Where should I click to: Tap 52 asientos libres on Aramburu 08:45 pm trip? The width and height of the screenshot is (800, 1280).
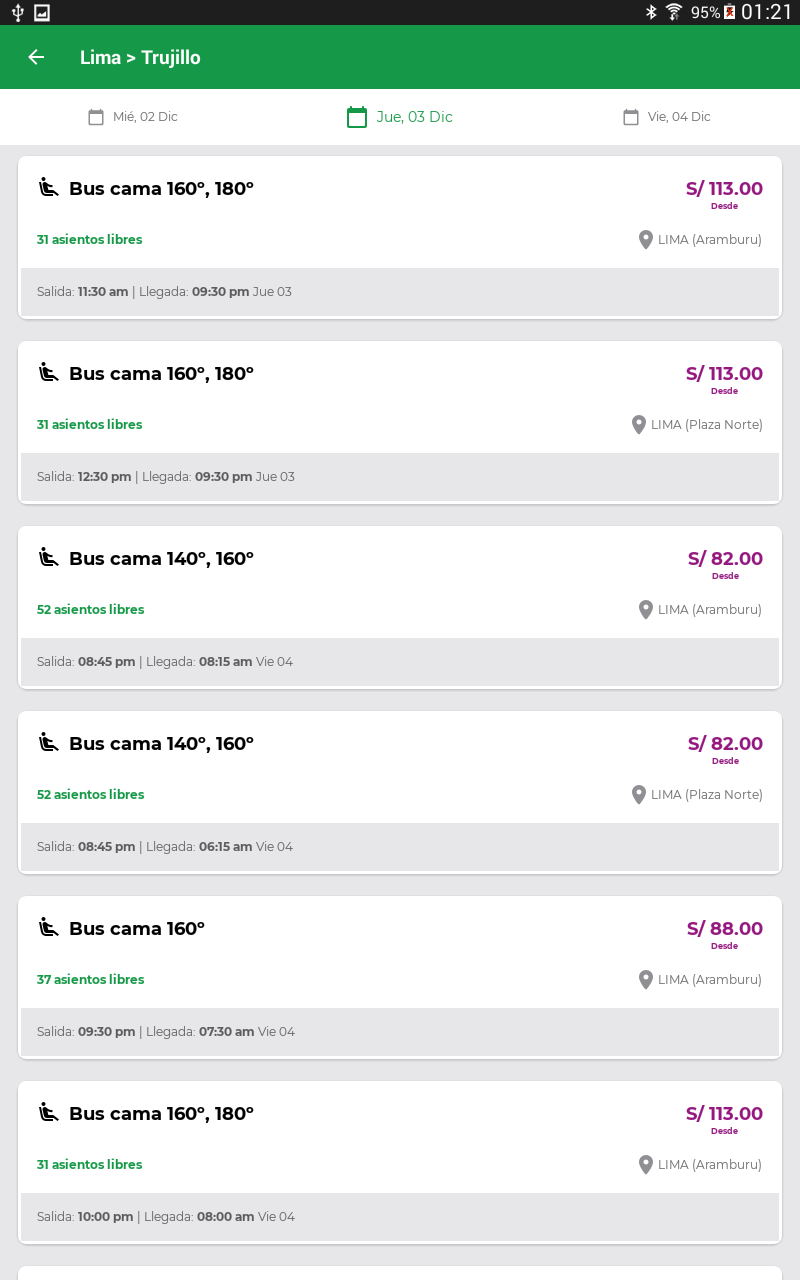click(x=91, y=610)
